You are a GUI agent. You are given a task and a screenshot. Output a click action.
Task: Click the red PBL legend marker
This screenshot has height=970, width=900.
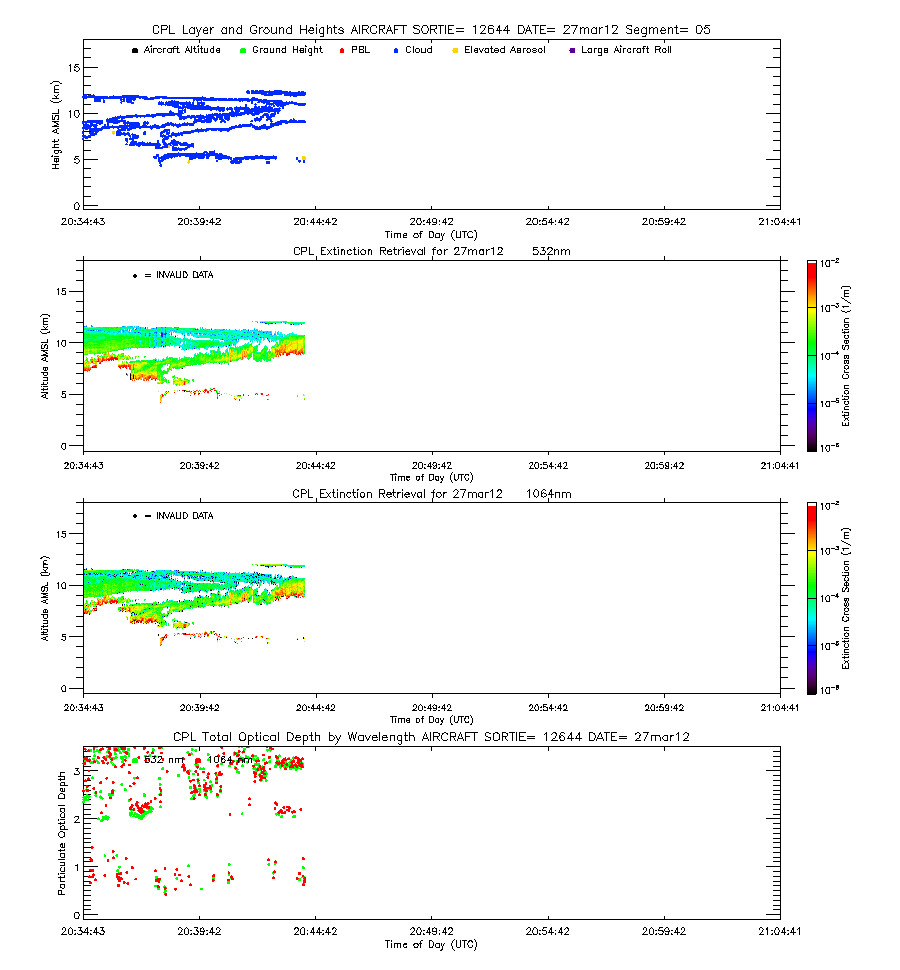[x=342, y=50]
